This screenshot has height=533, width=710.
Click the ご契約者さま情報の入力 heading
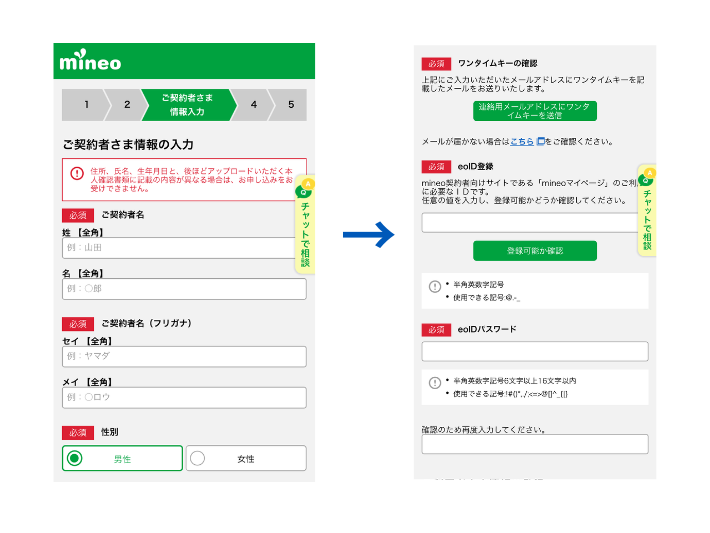click(x=128, y=144)
